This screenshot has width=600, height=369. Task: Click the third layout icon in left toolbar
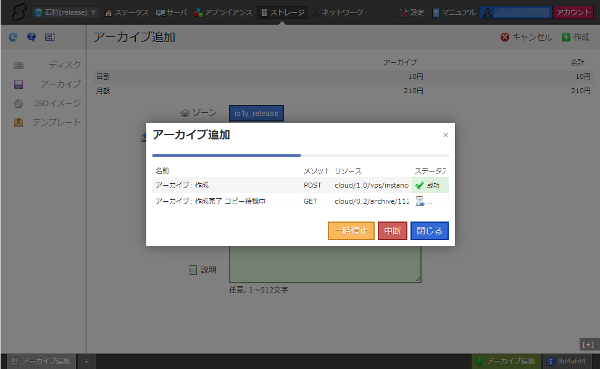pyautogui.click(x=50, y=37)
